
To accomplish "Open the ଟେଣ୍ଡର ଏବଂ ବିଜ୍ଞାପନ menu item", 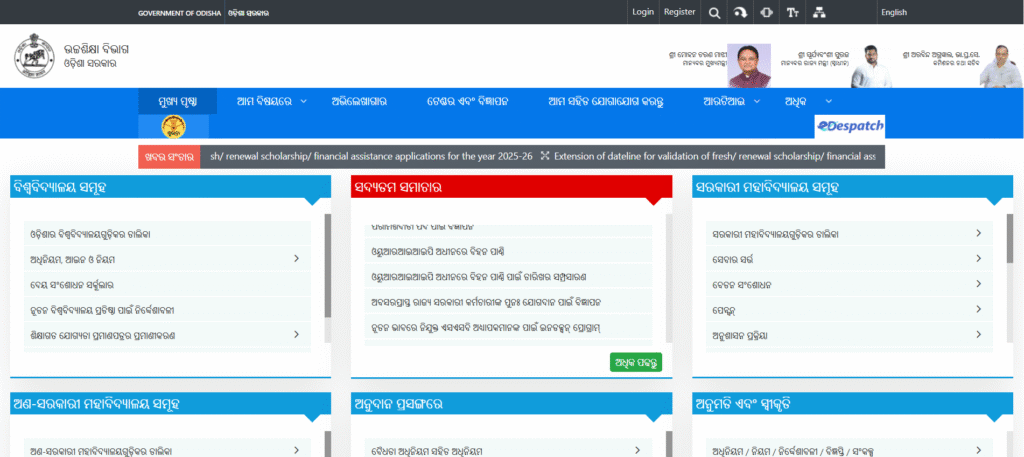I will 468,101.
